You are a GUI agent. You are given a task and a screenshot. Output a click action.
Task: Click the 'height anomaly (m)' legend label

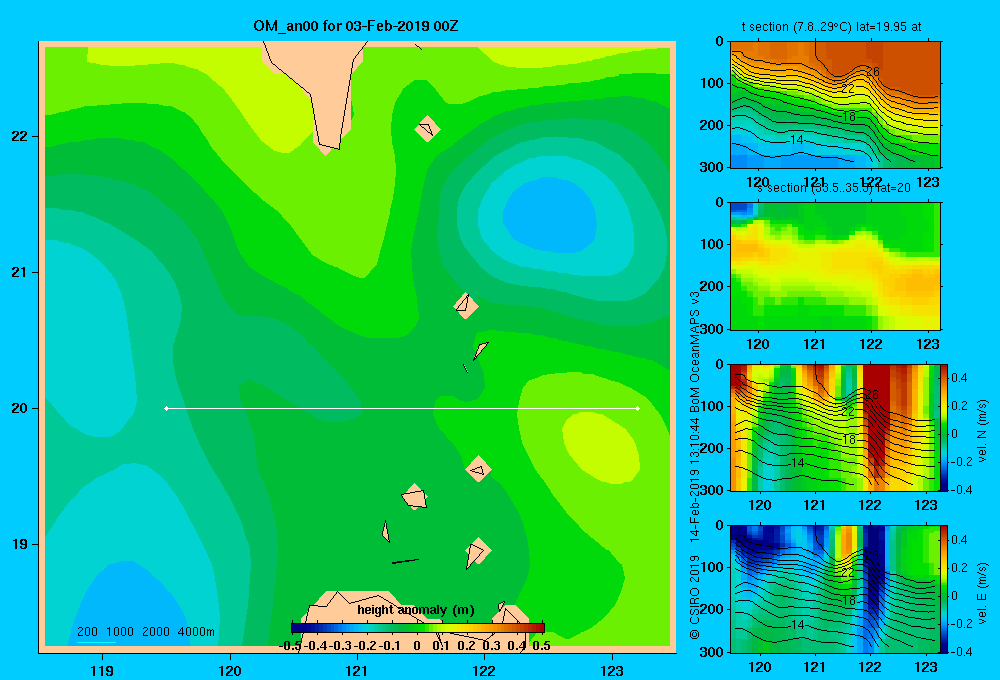point(416,610)
